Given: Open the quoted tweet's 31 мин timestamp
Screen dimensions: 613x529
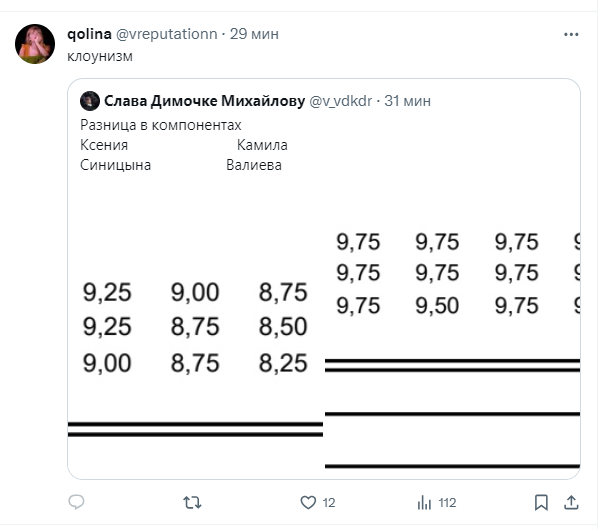Looking at the screenshot, I should [407, 101].
